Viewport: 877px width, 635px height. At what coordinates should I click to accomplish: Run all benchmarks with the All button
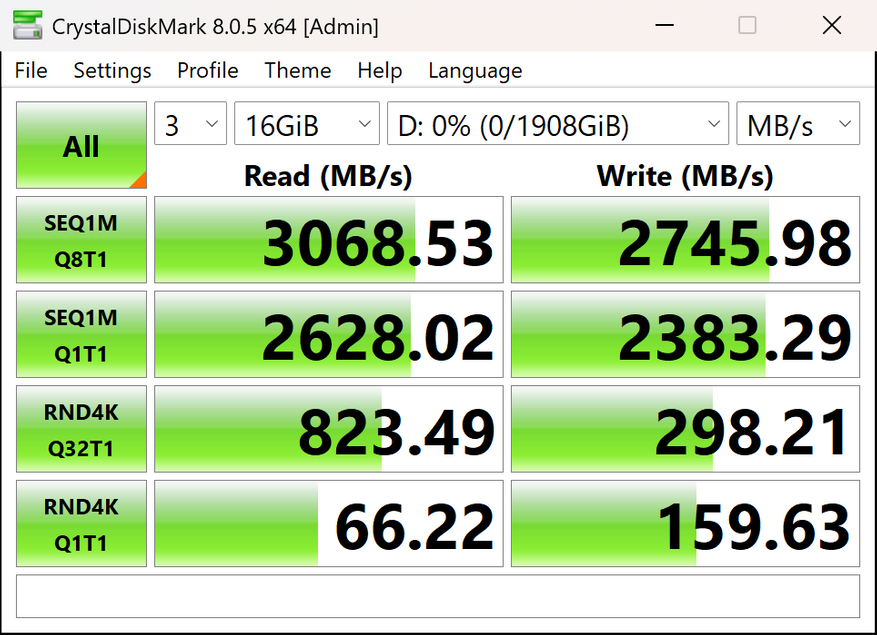click(82, 145)
